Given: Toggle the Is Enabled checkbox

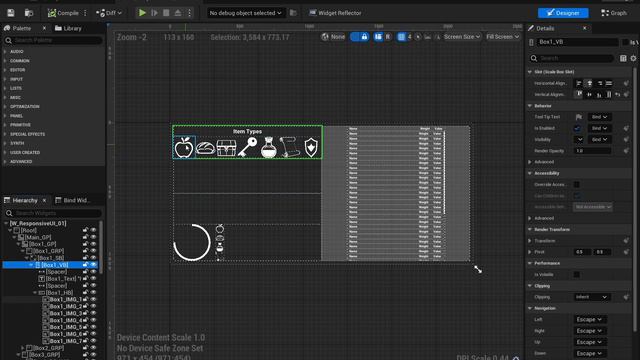Looking at the screenshot, I should [x=577, y=128].
